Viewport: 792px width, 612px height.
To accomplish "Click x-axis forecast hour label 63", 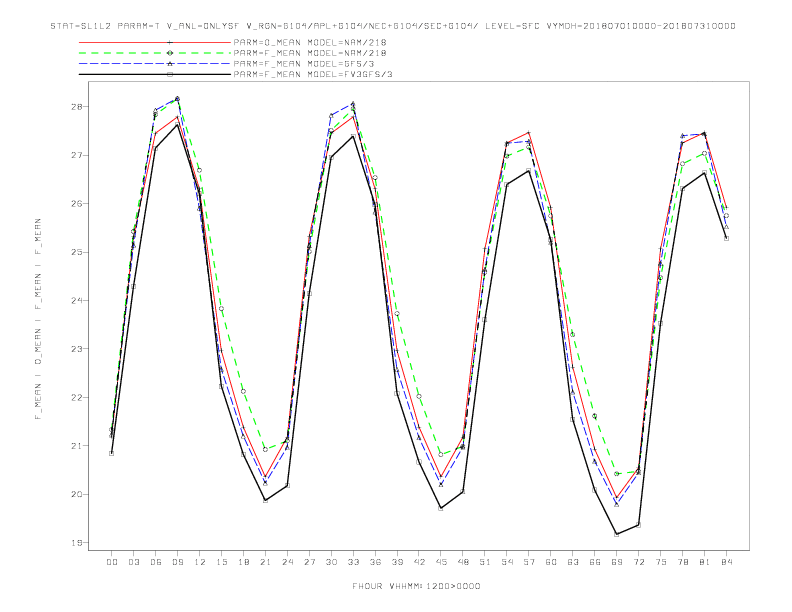I will 573,562.
